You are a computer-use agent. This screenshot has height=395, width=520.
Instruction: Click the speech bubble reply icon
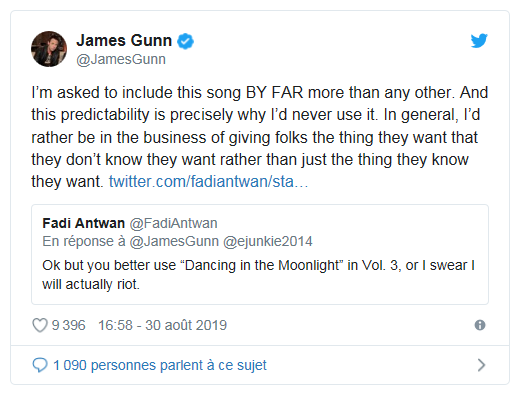[40, 365]
